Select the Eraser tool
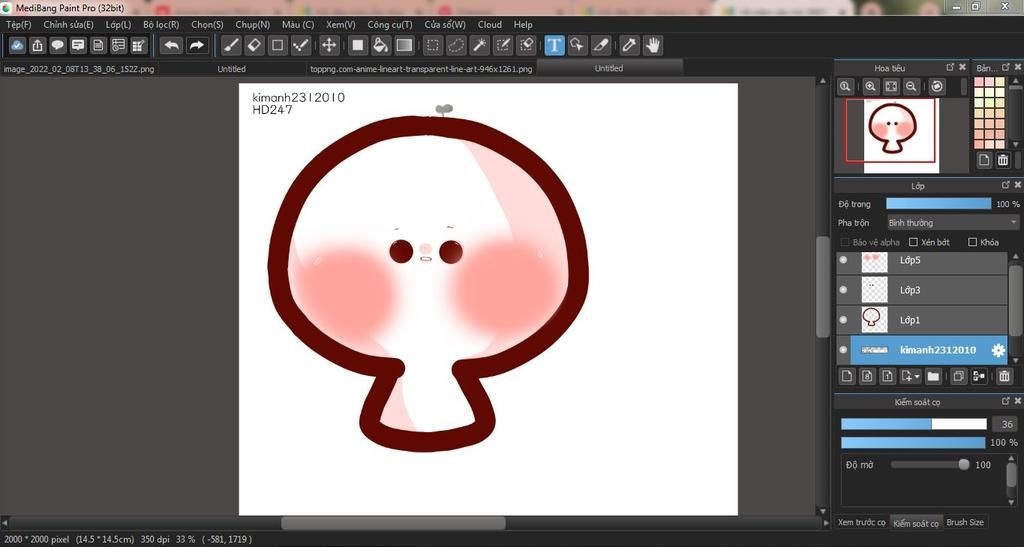Screen dimensions: 1024x547 [x=254, y=45]
